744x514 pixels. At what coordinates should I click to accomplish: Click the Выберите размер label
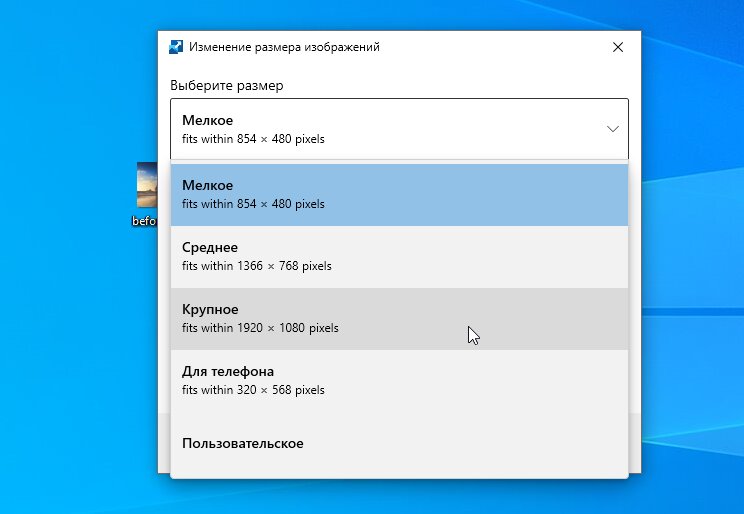tap(227, 85)
